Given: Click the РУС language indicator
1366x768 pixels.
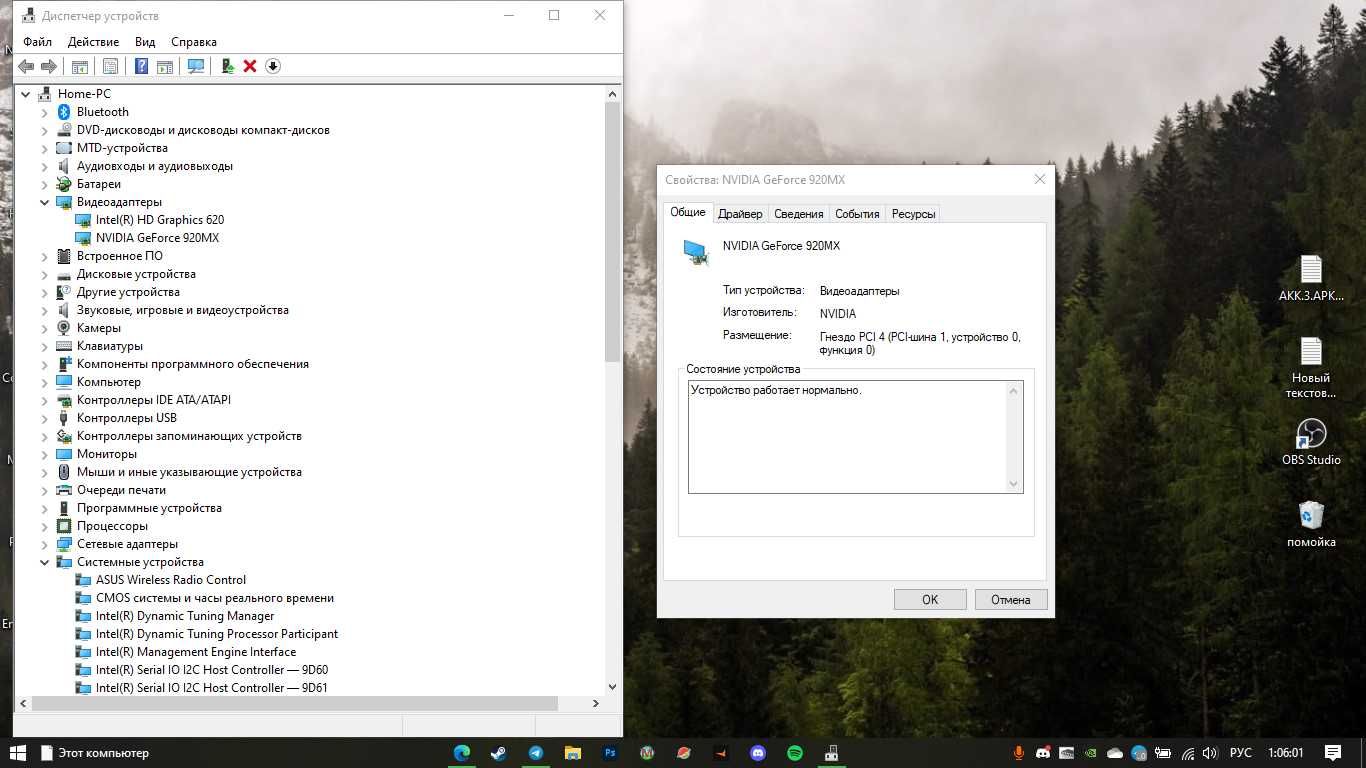Looking at the screenshot, I should [x=1241, y=753].
